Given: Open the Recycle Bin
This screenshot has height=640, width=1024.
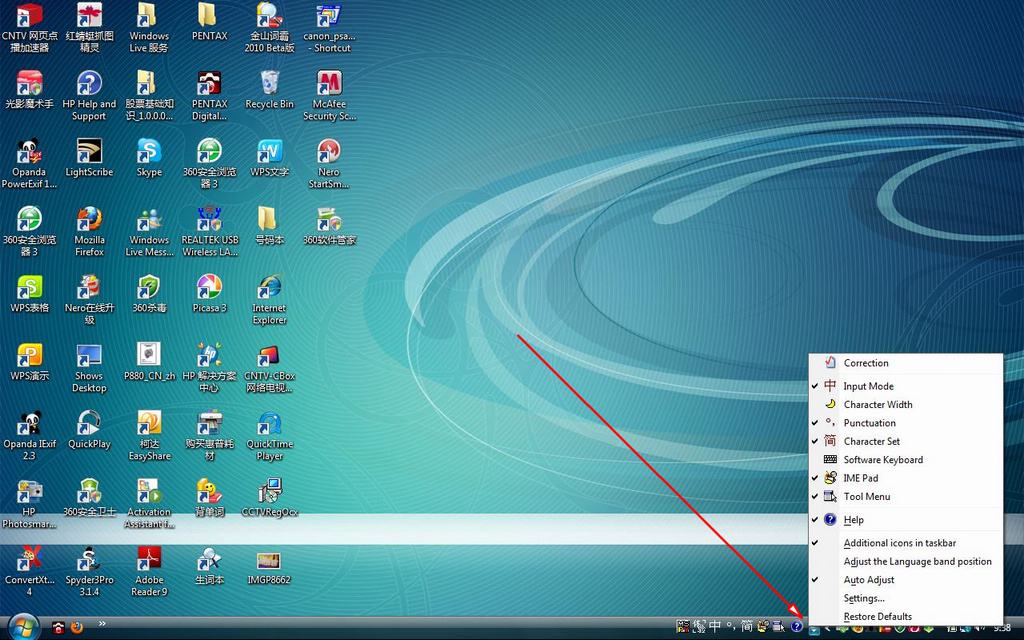Looking at the screenshot, I should pyautogui.click(x=269, y=90).
